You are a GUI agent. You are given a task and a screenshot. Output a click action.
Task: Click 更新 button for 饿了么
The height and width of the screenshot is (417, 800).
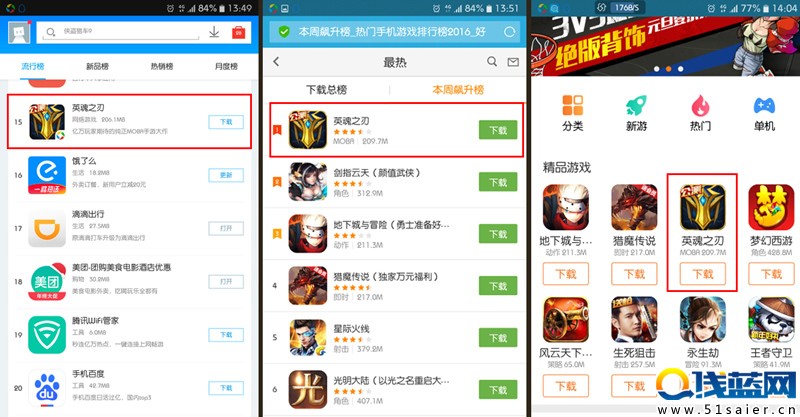[226, 175]
